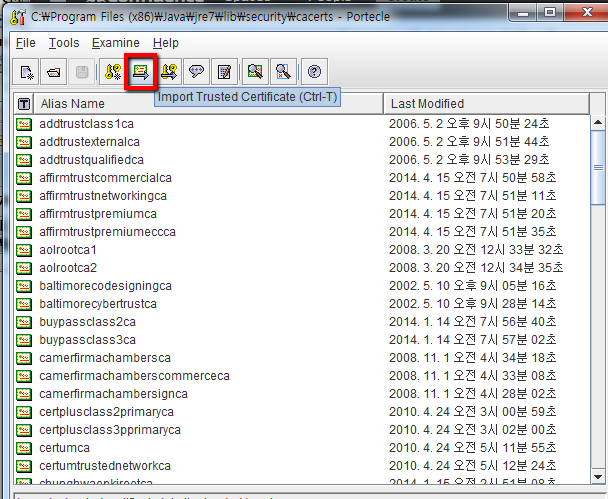The width and height of the screenshot is (608, 499).
Task: Click the Examine Certificate magnifier icon
Action: coord(255,72)
